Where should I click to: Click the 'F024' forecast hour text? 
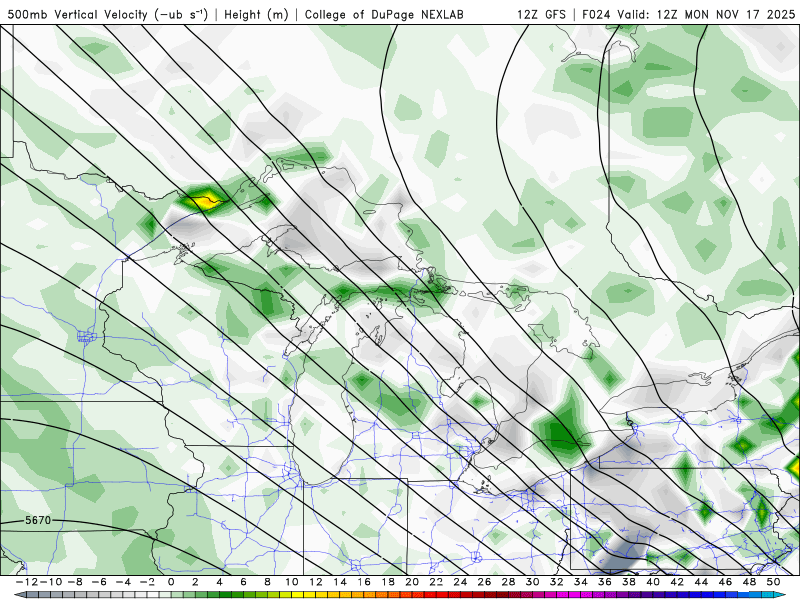click(x=595, y=14)
